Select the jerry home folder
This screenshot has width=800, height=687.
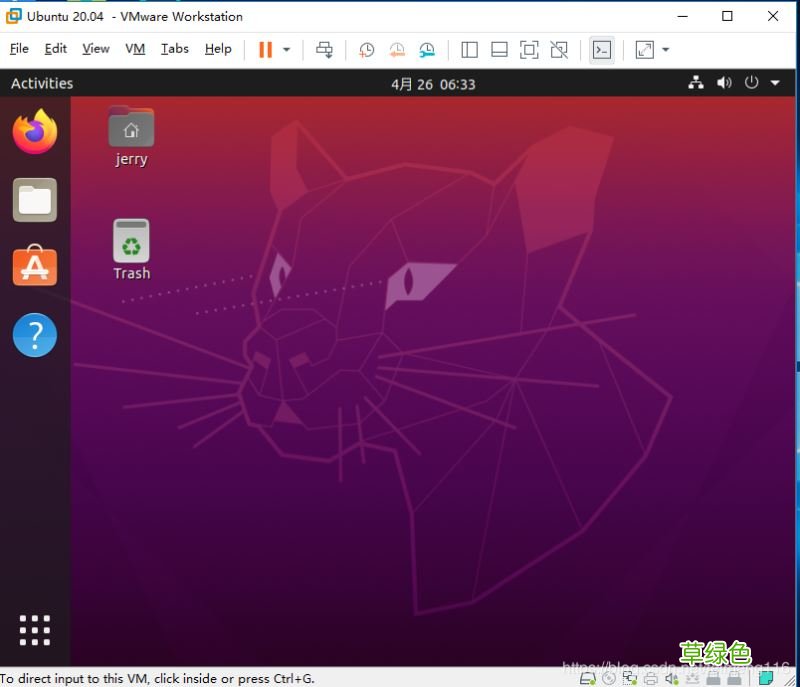[131, 137]
